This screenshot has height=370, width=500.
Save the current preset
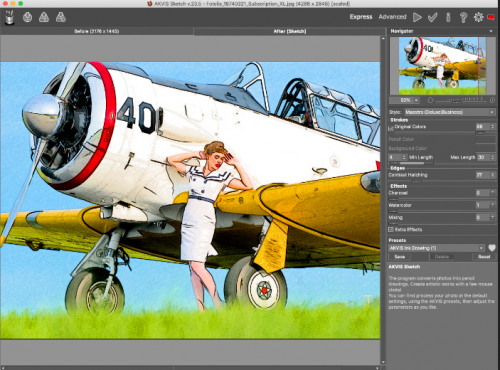coord(400,257)
